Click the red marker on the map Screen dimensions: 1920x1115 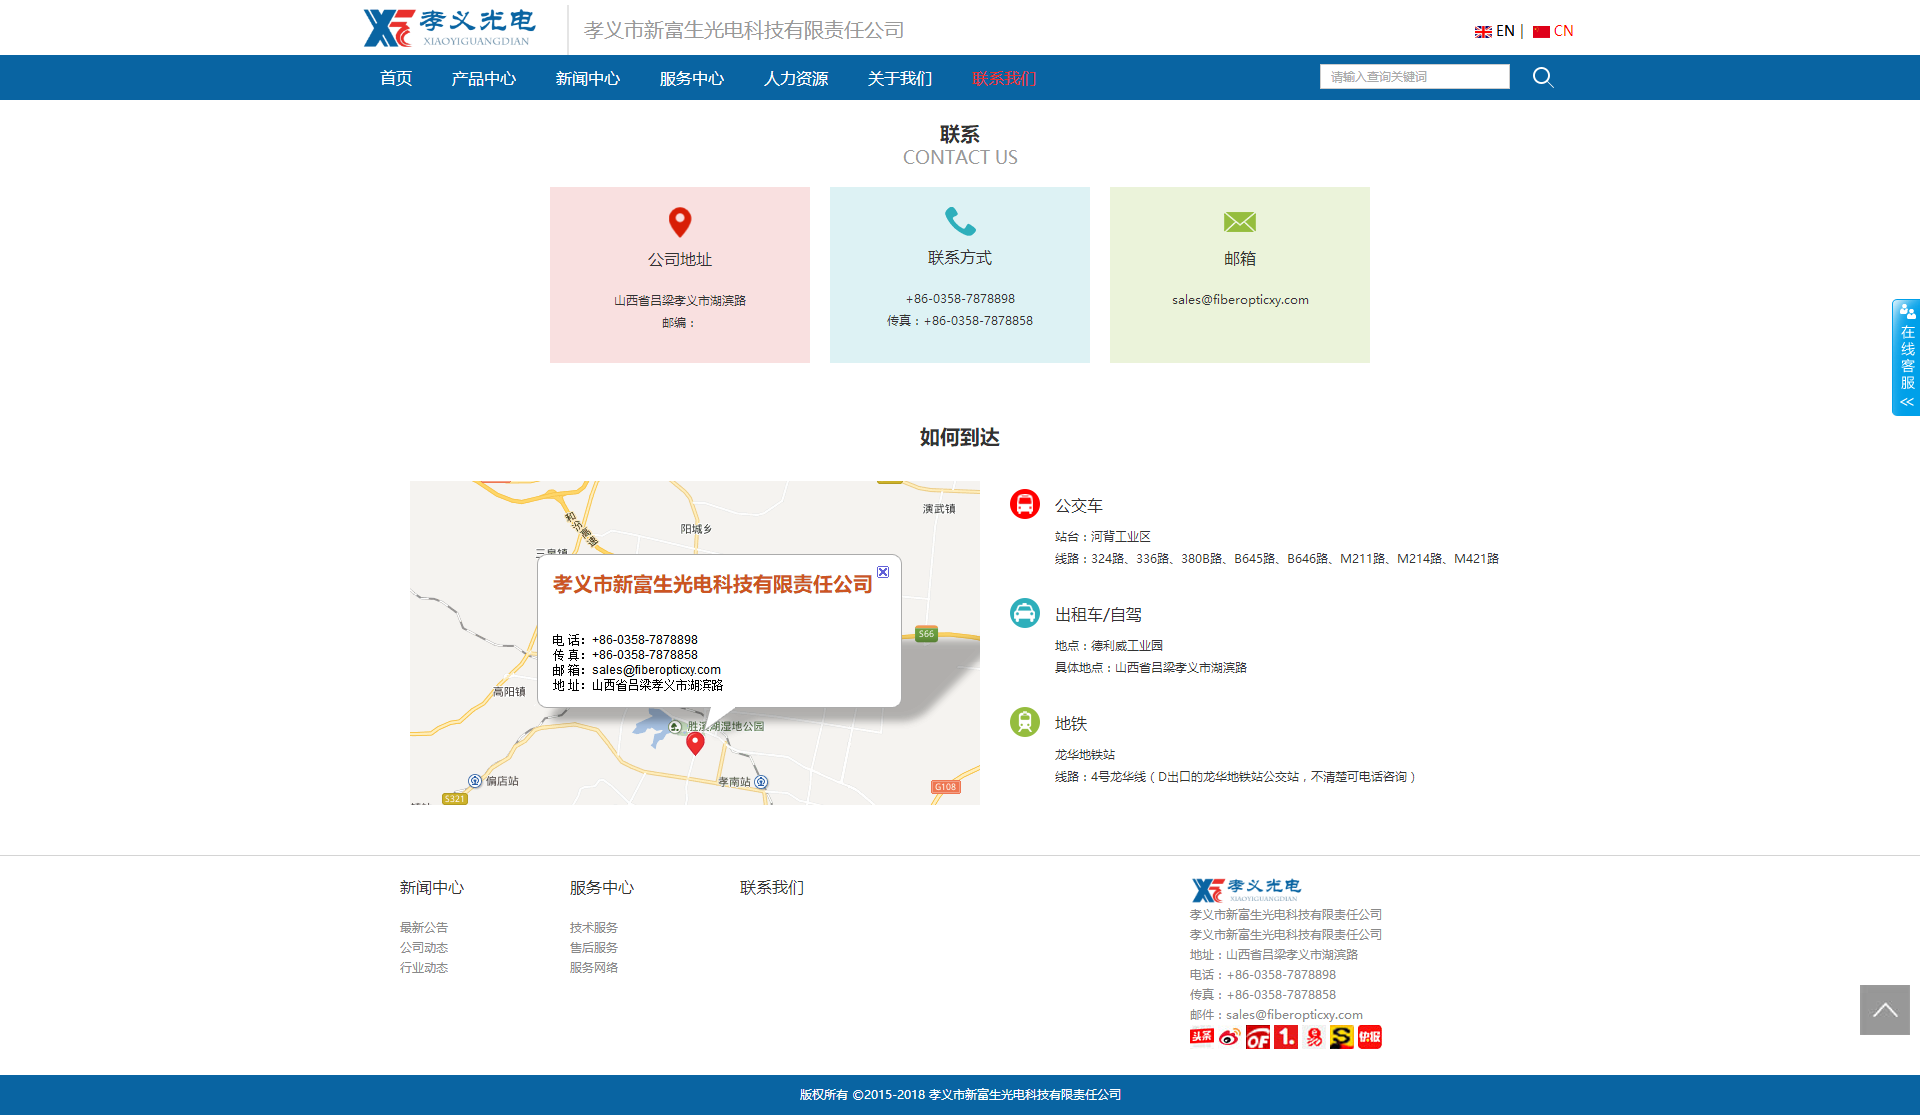coord(695,743)
